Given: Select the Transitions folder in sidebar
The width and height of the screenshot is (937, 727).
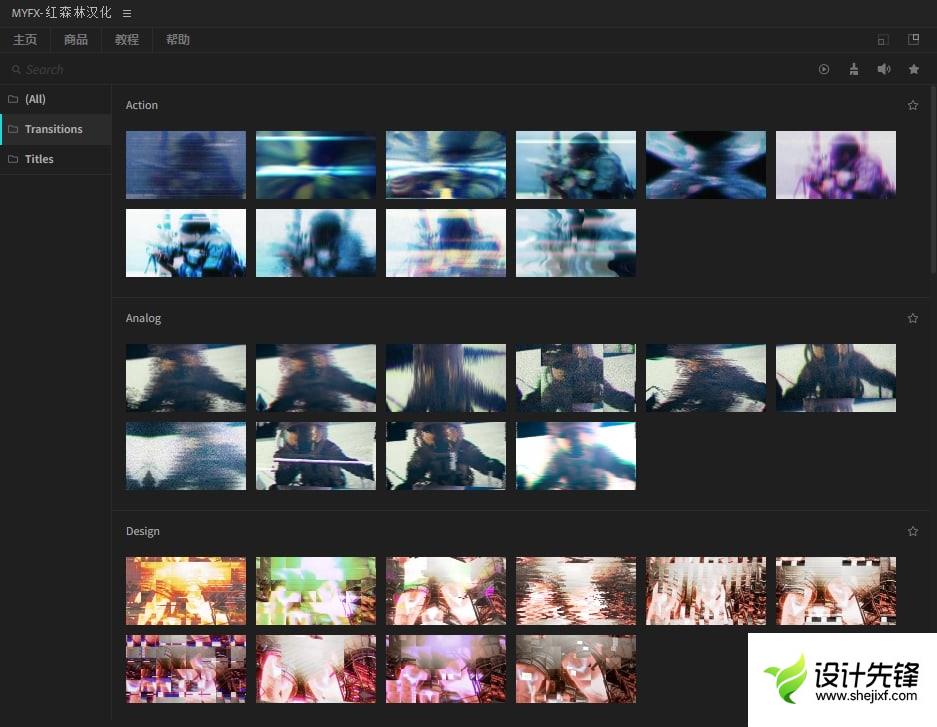Looking at the screenshot, I should tap(54, 129).
